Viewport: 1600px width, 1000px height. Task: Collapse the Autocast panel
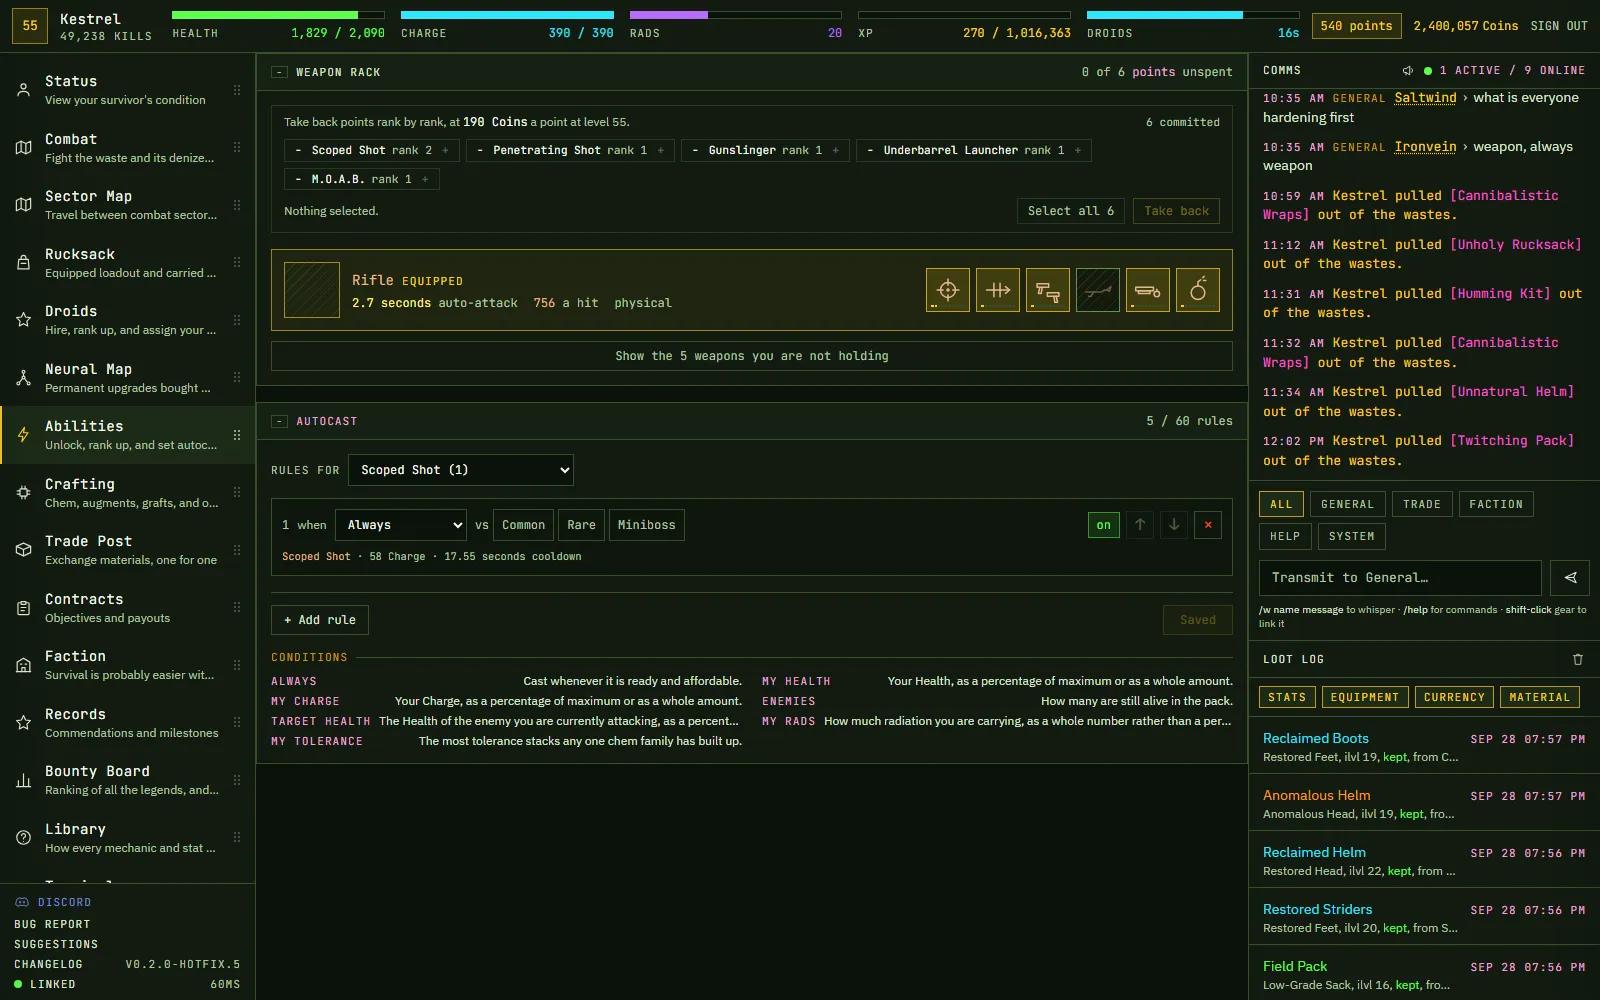[x=280, y=421]
